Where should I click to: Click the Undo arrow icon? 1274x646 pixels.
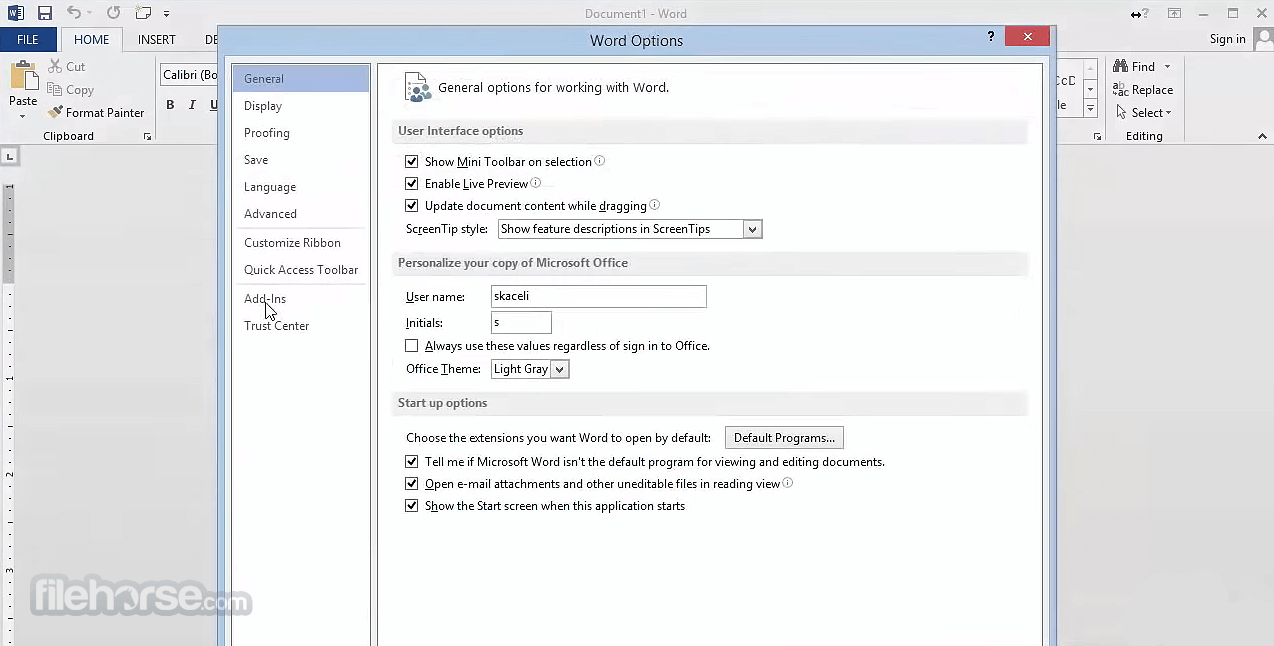(74, 13)
